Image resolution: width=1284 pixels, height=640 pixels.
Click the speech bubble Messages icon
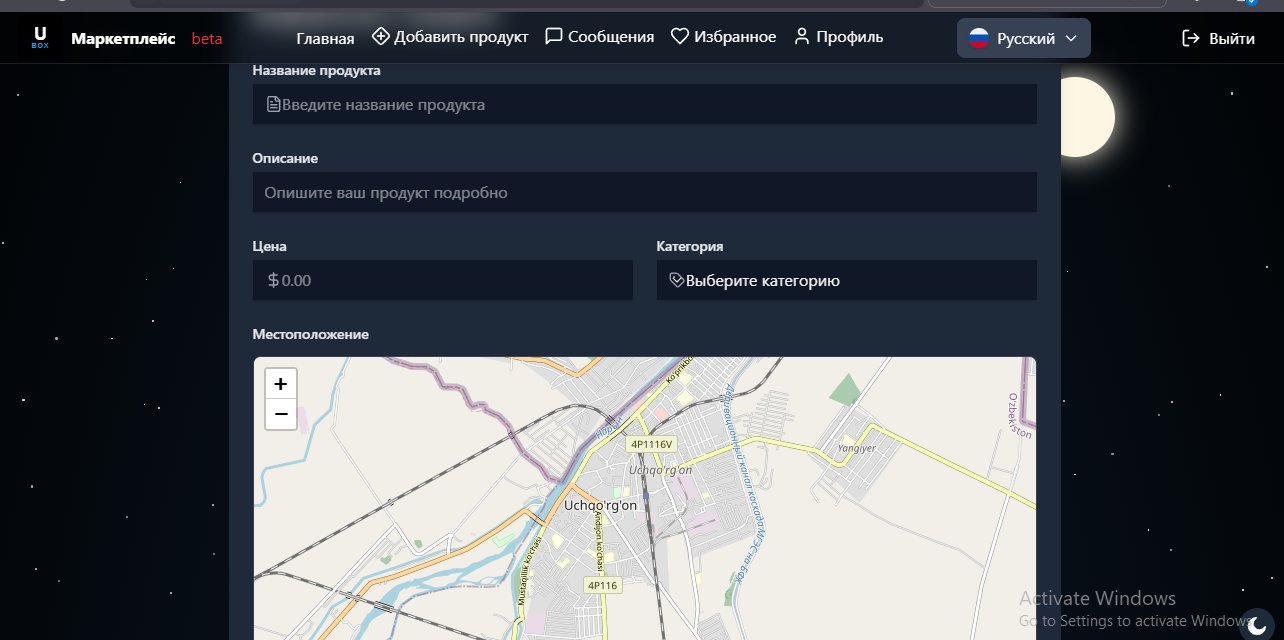(554, 37)
